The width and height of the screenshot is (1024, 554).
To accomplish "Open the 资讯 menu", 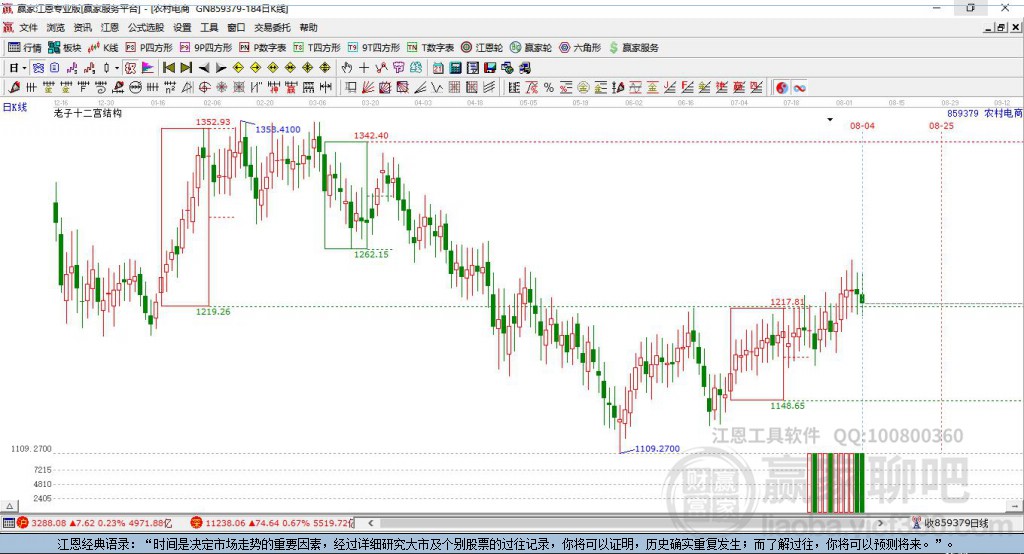I will [82, 27].
